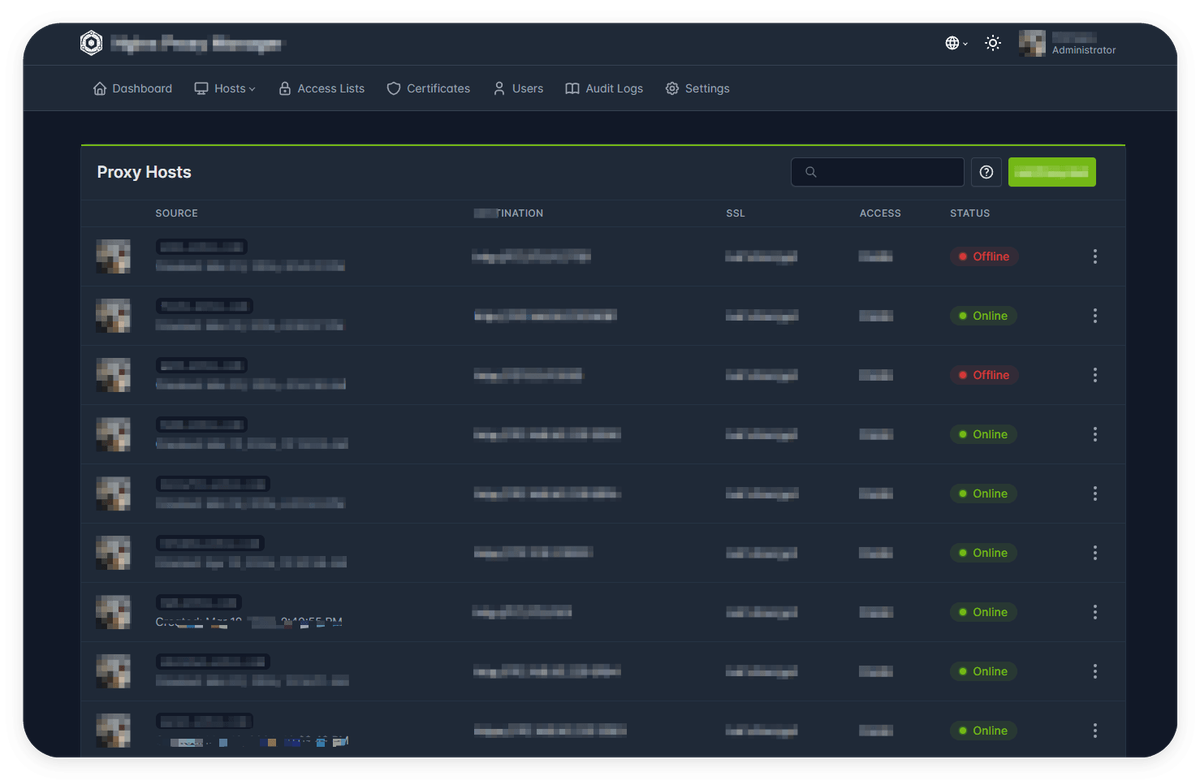
Task: Click Online status badge in eighth row
Action: pos(983,671)
